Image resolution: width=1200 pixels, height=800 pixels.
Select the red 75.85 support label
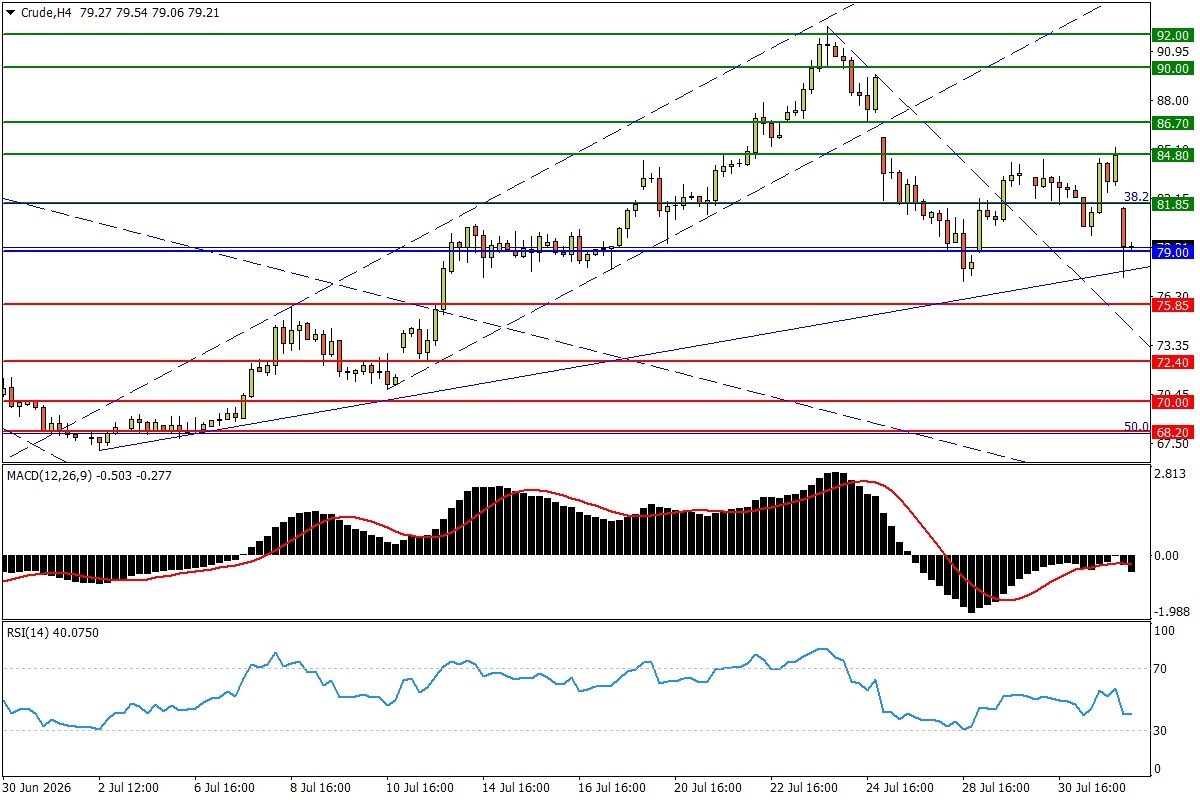pos(1172,305)
